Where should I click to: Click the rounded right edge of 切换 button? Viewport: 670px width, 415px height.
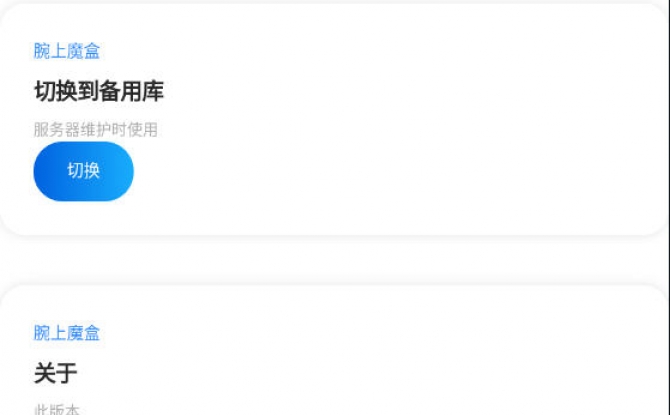click(x=125, y=171)
